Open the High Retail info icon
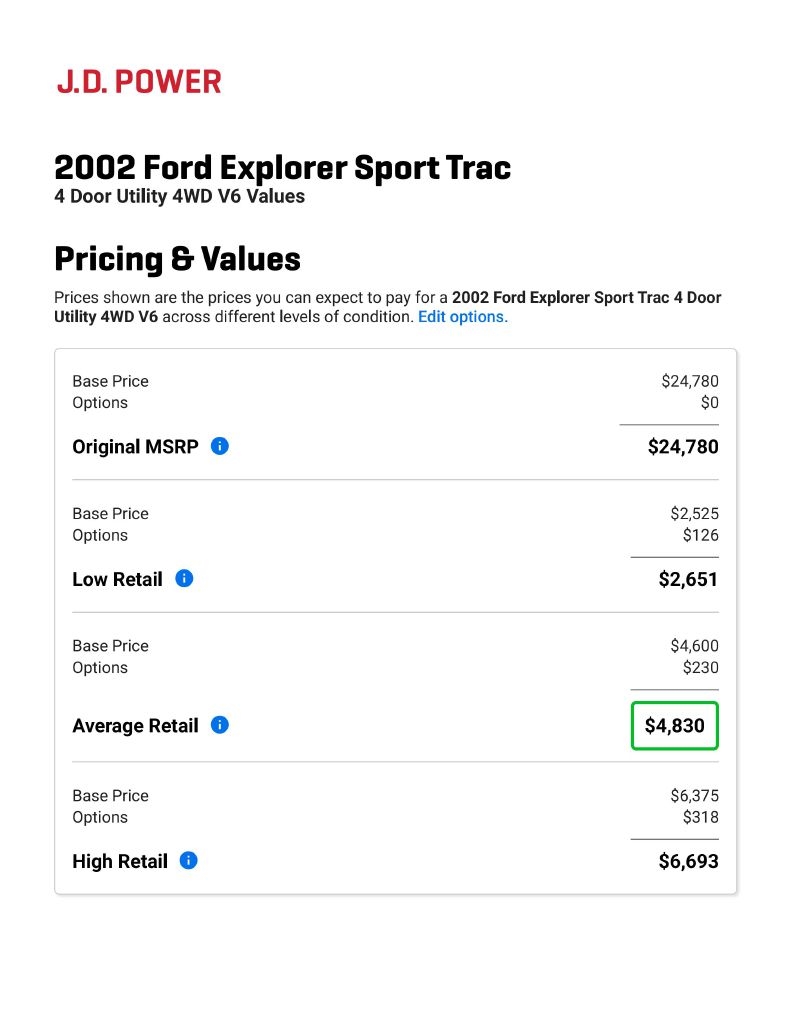Screen dimensions: 791x1024 [x=189, y=860]
